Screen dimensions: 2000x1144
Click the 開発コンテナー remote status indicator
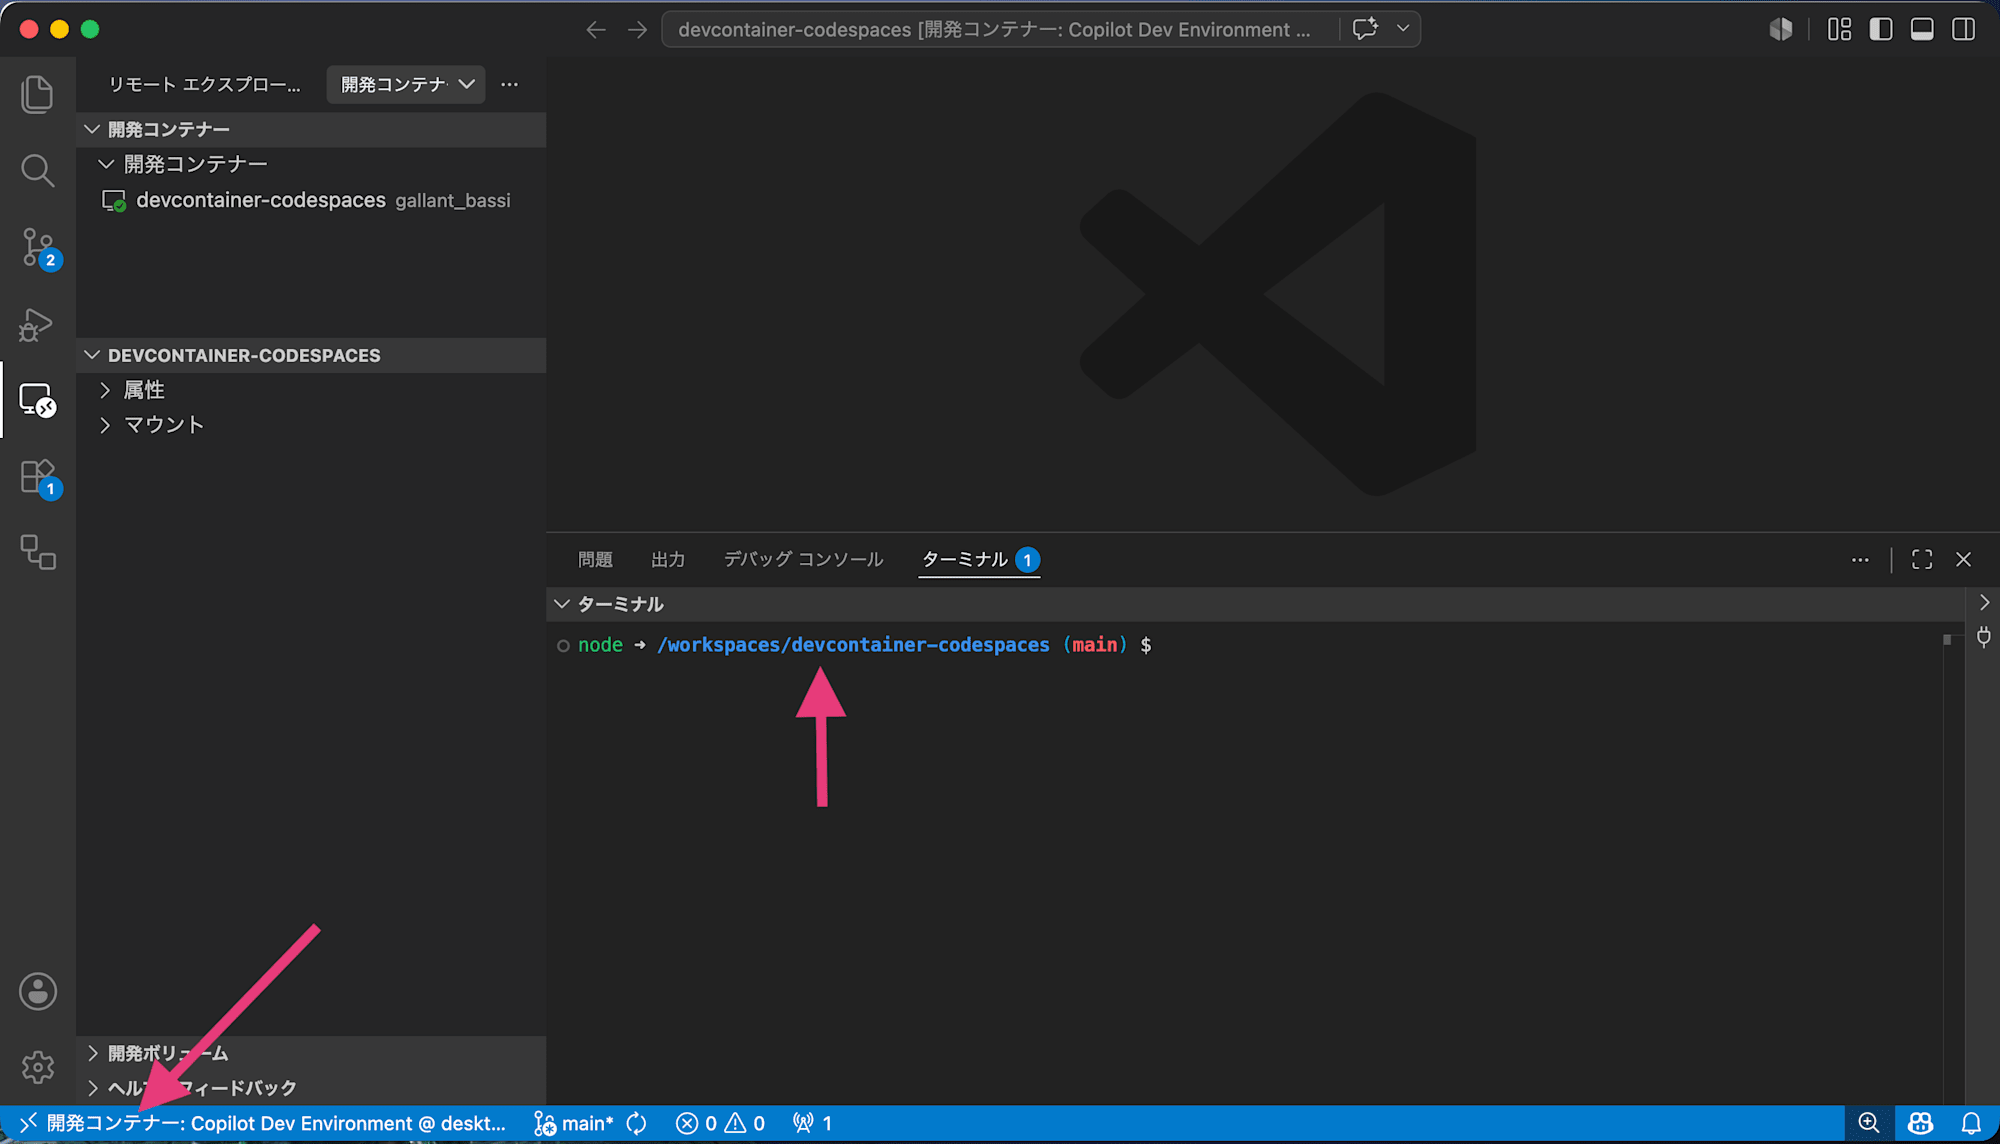pos(263,1123)
